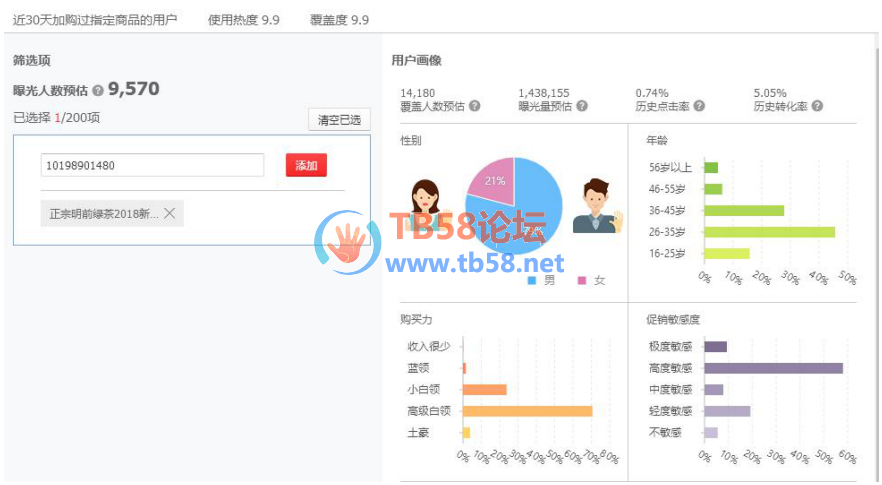Click the pink 女 legend swatch

pyautogui.click(x=582, y=280)
